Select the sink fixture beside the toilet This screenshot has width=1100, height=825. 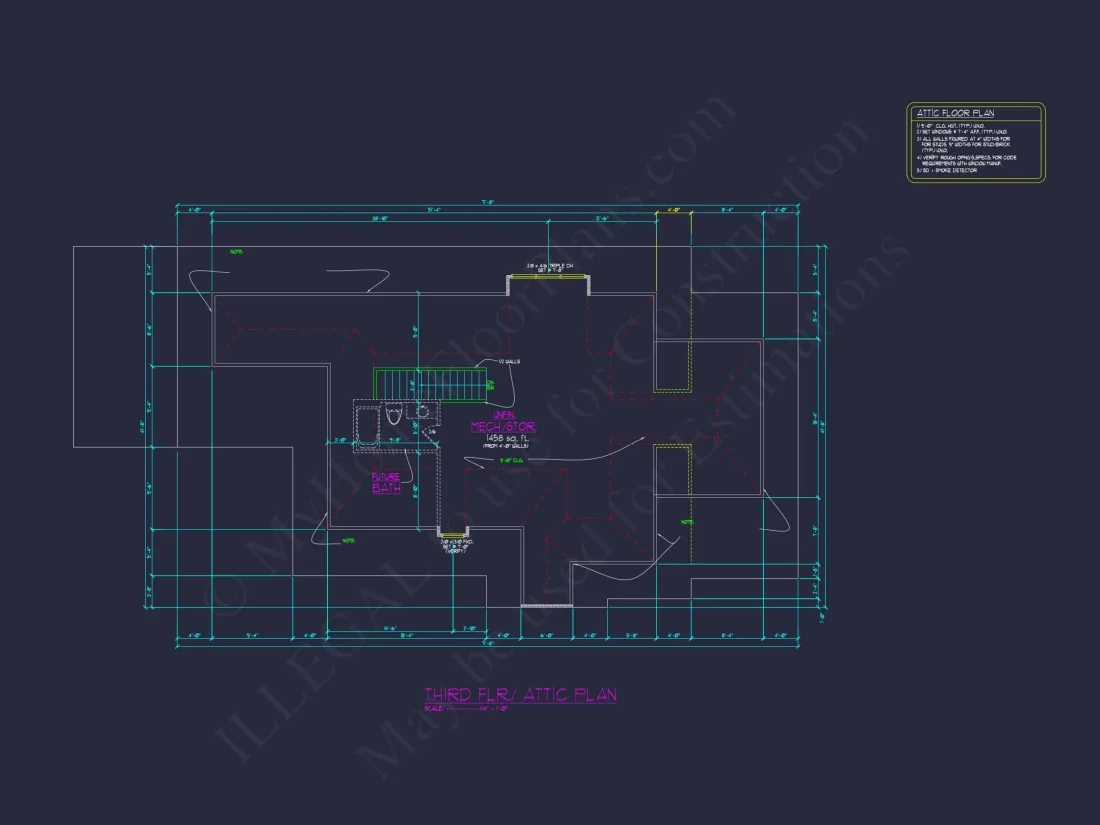[x=422, y=411]
